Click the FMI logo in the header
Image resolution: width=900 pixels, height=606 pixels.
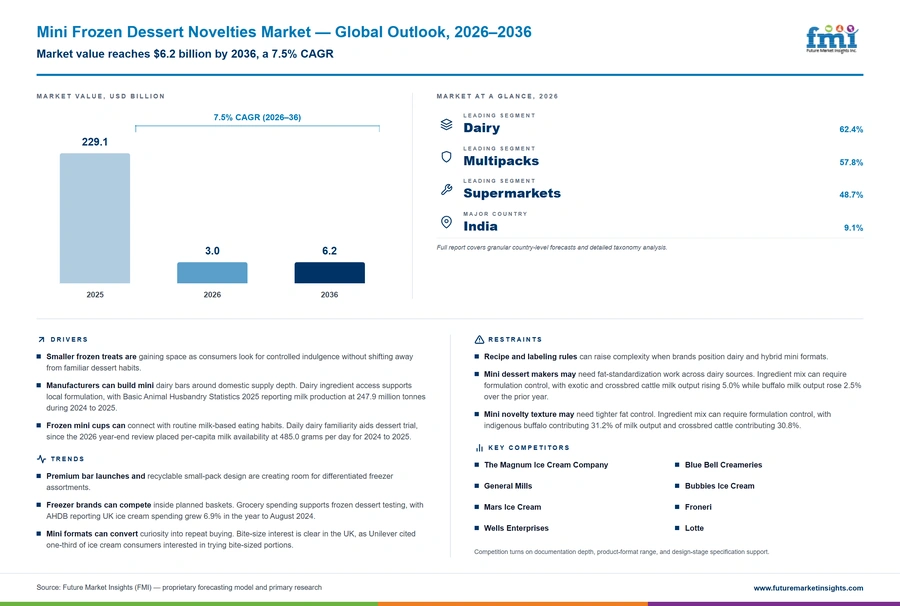coord(832,39)
